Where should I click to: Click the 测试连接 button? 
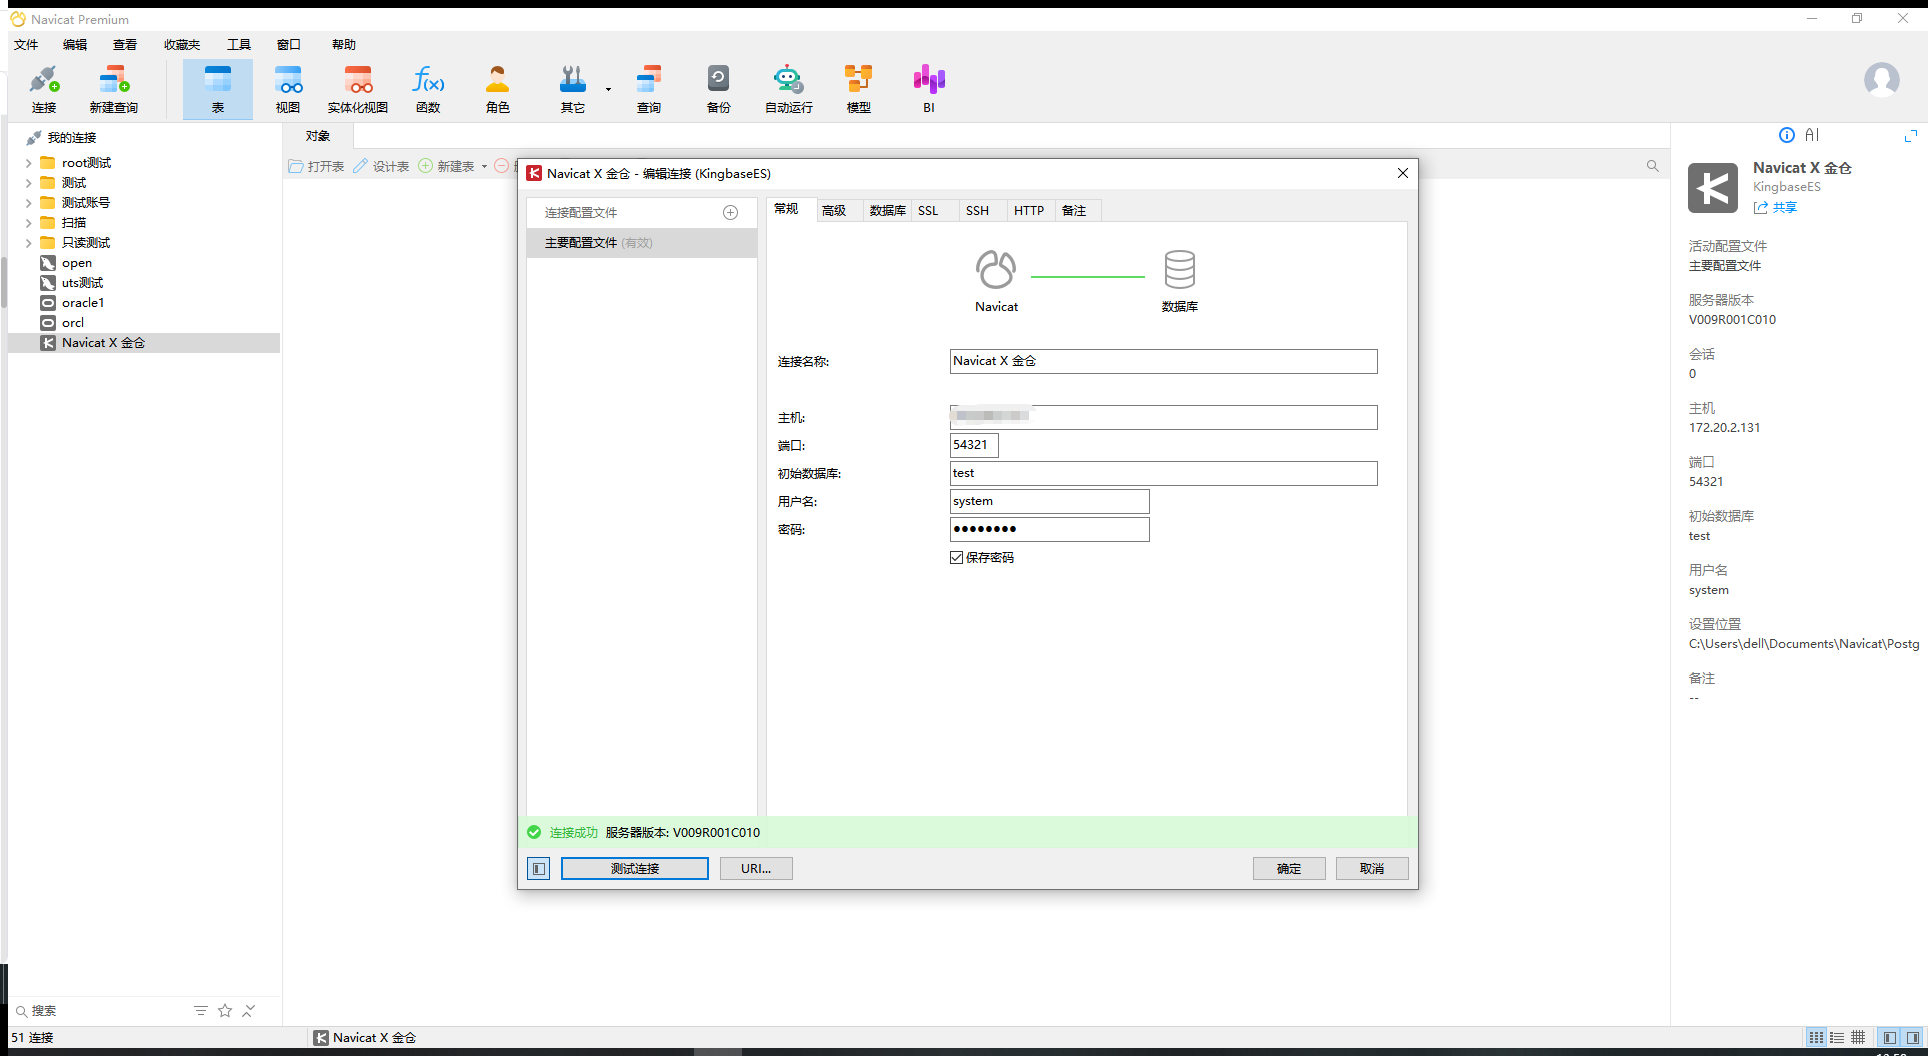pos(635,869)
